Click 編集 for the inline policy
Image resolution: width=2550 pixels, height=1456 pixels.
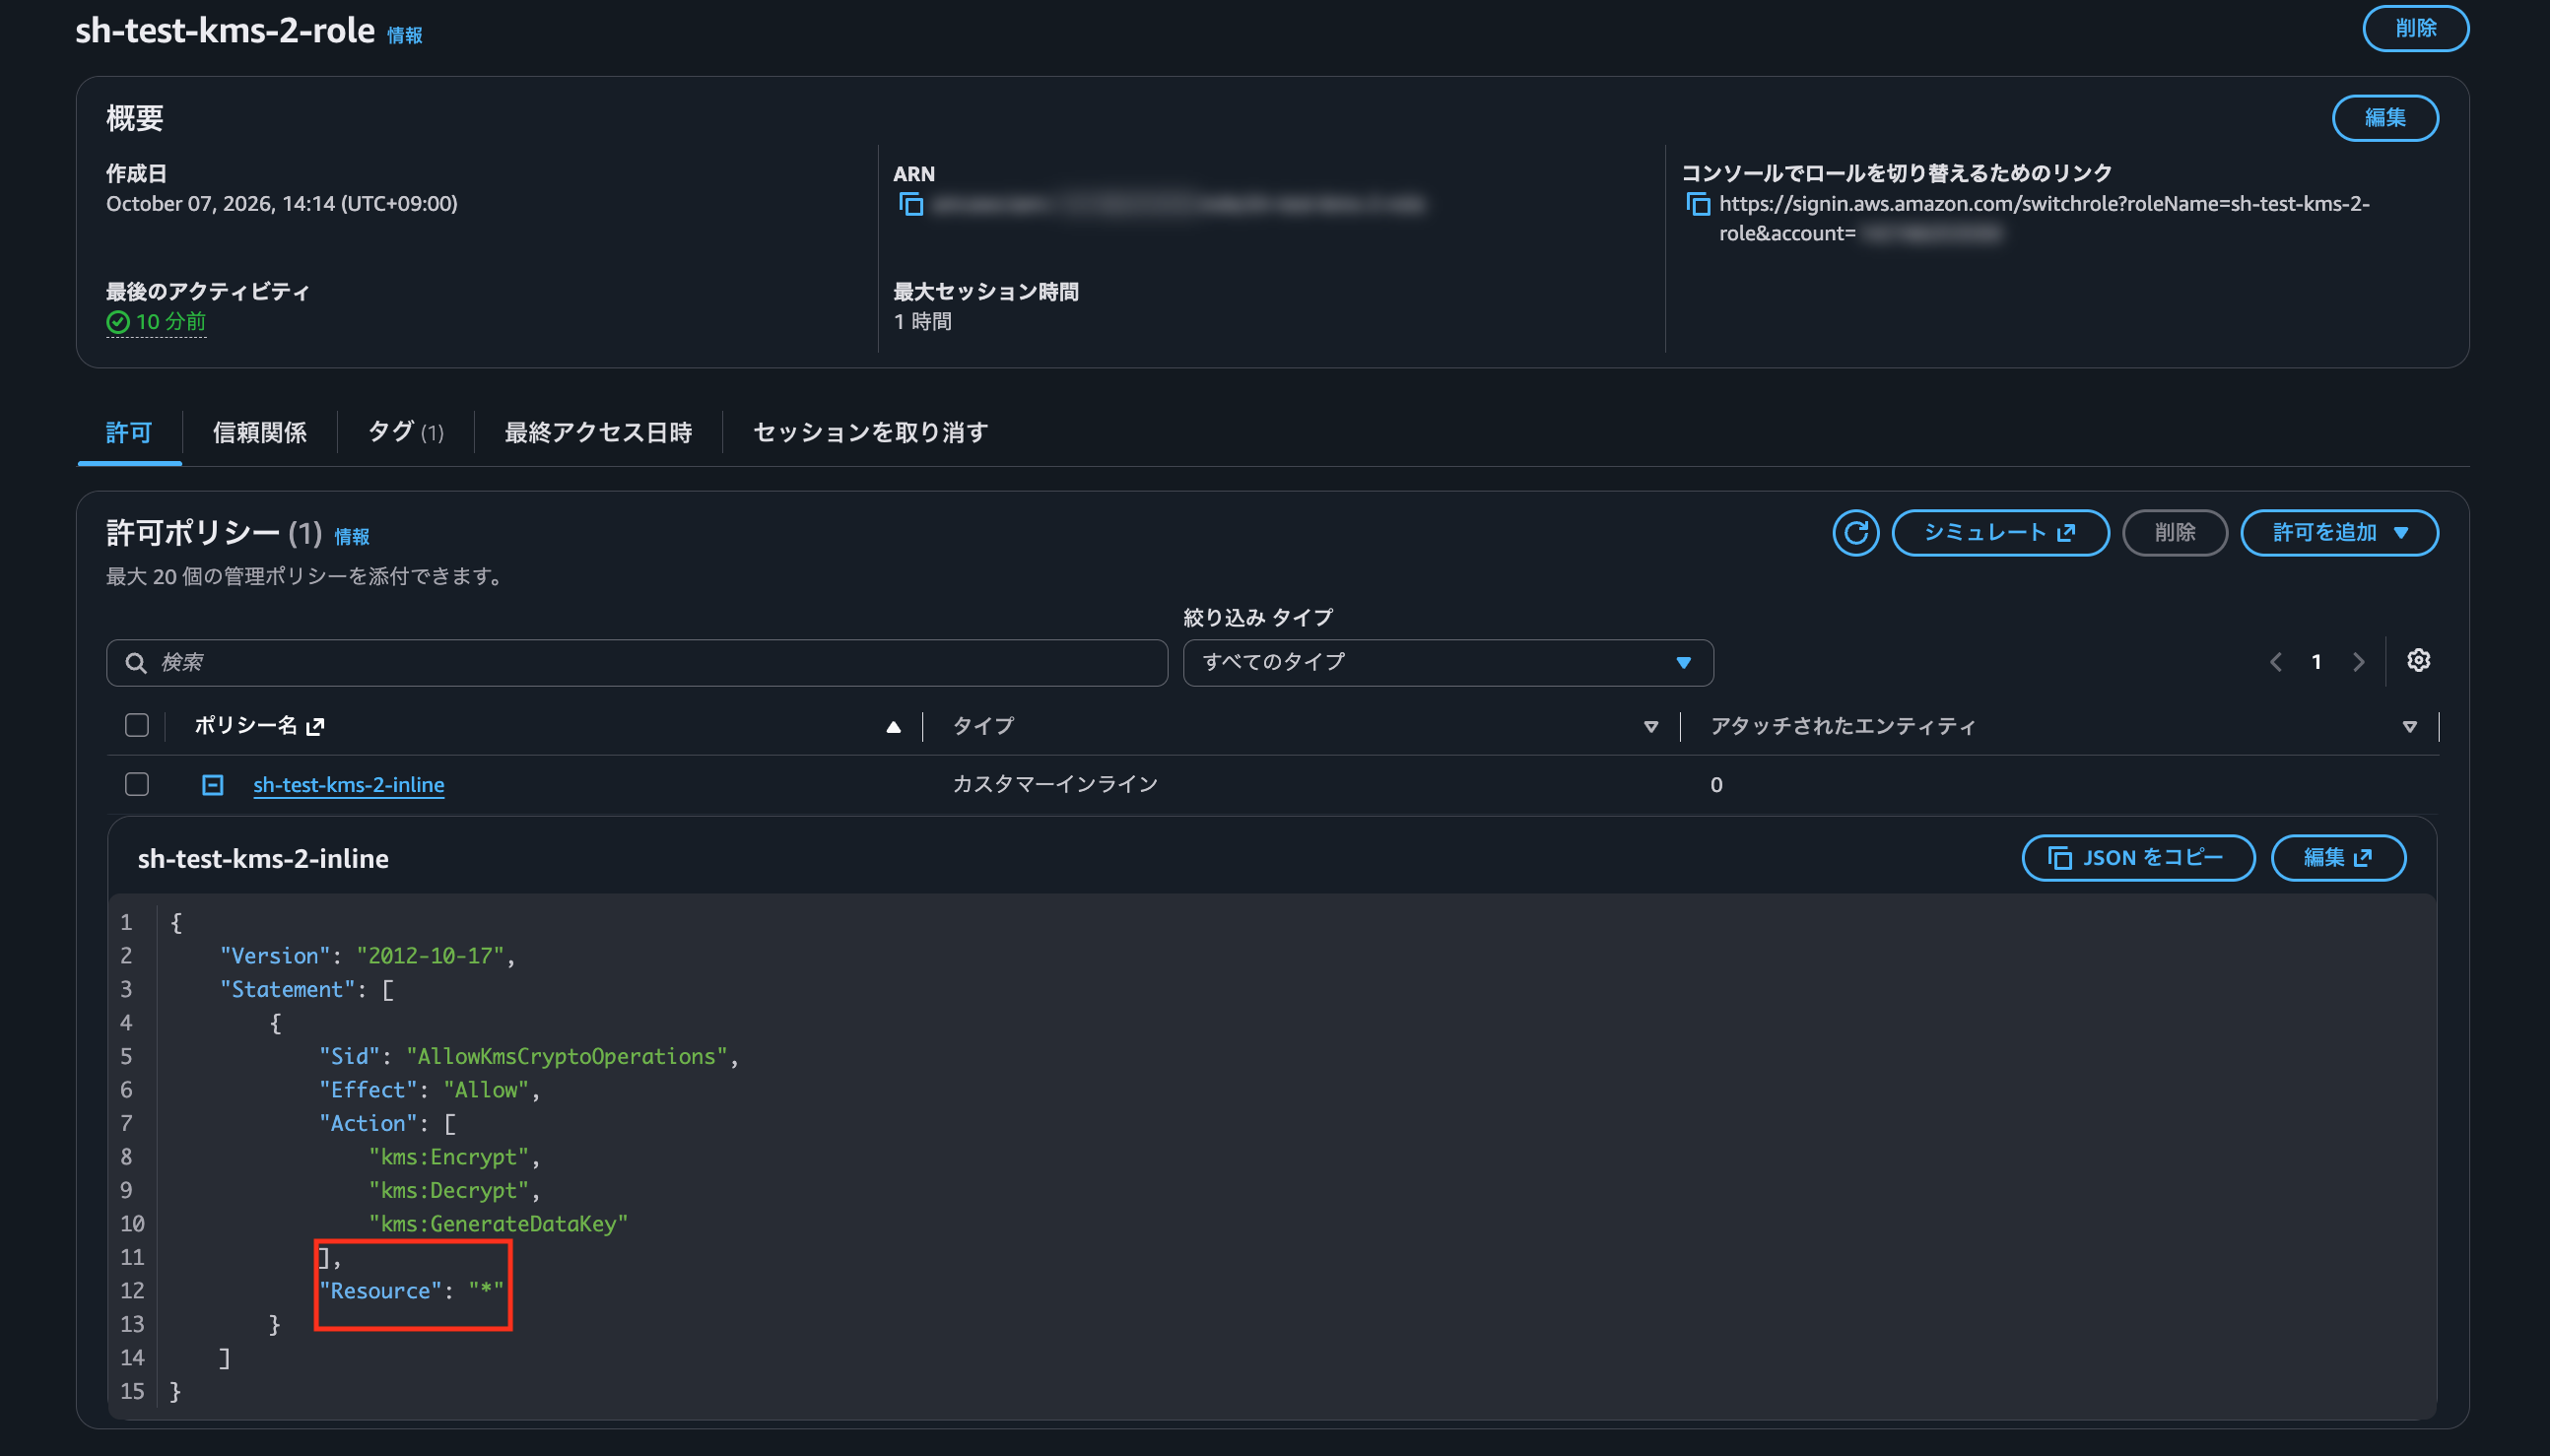click(2338, 858)
